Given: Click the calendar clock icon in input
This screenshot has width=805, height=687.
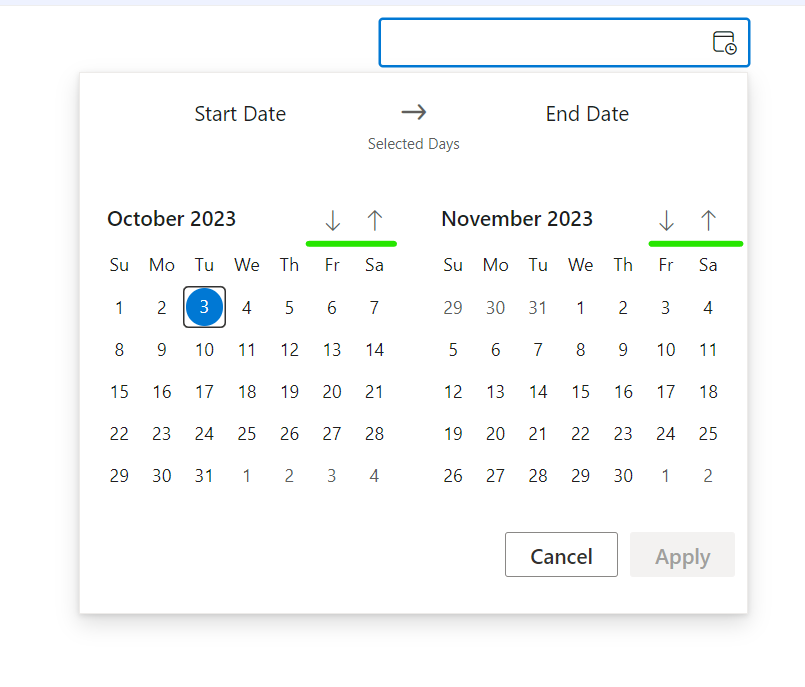Looking at the screenshot, I should click(724, 43).
